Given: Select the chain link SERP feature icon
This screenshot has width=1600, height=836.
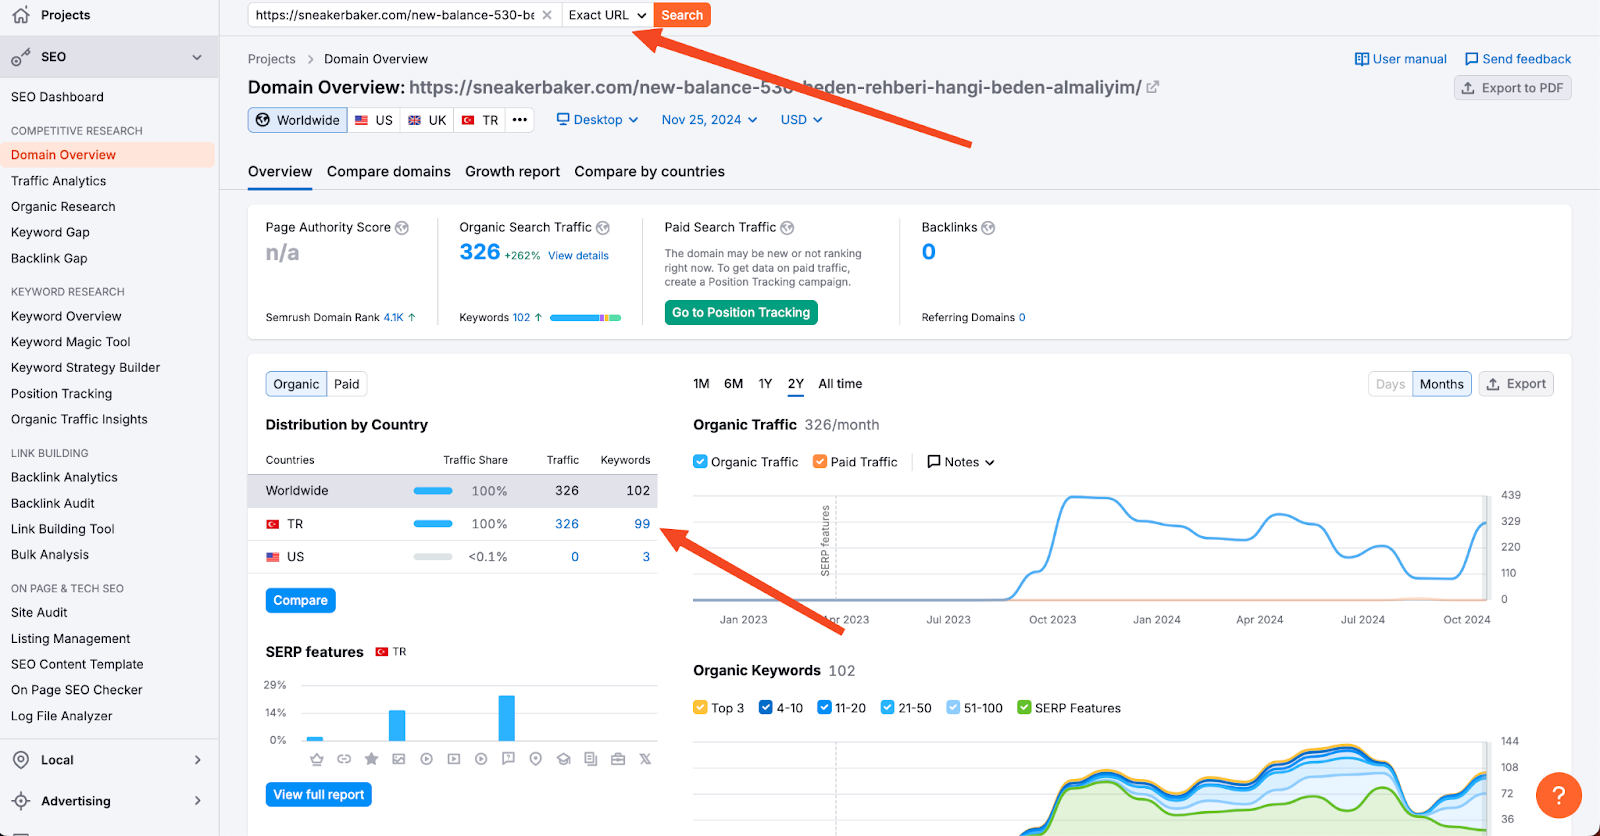Looking at the screenshot, I should [344, 759].
